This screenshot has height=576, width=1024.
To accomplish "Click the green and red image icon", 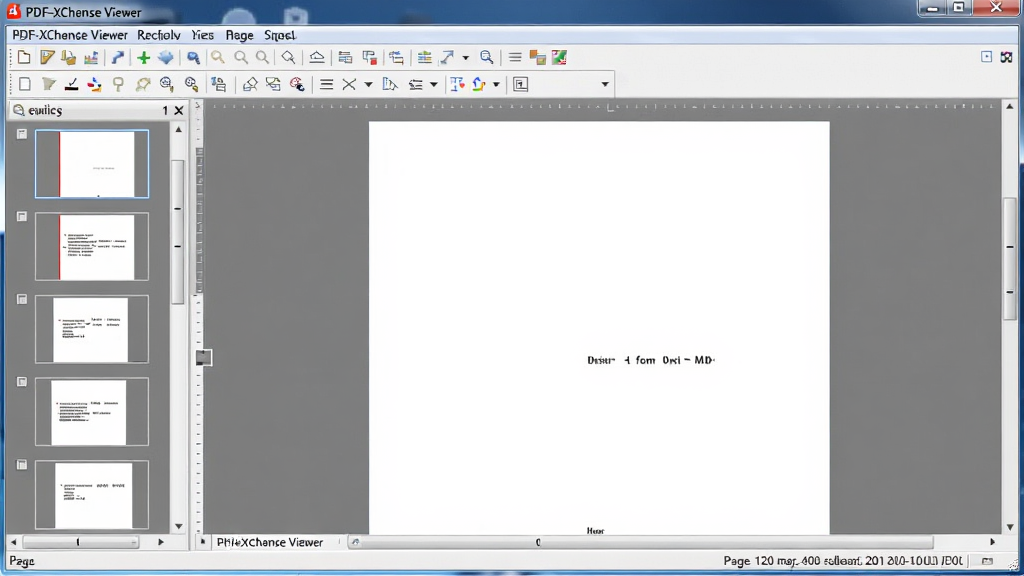I will (560, 57).
